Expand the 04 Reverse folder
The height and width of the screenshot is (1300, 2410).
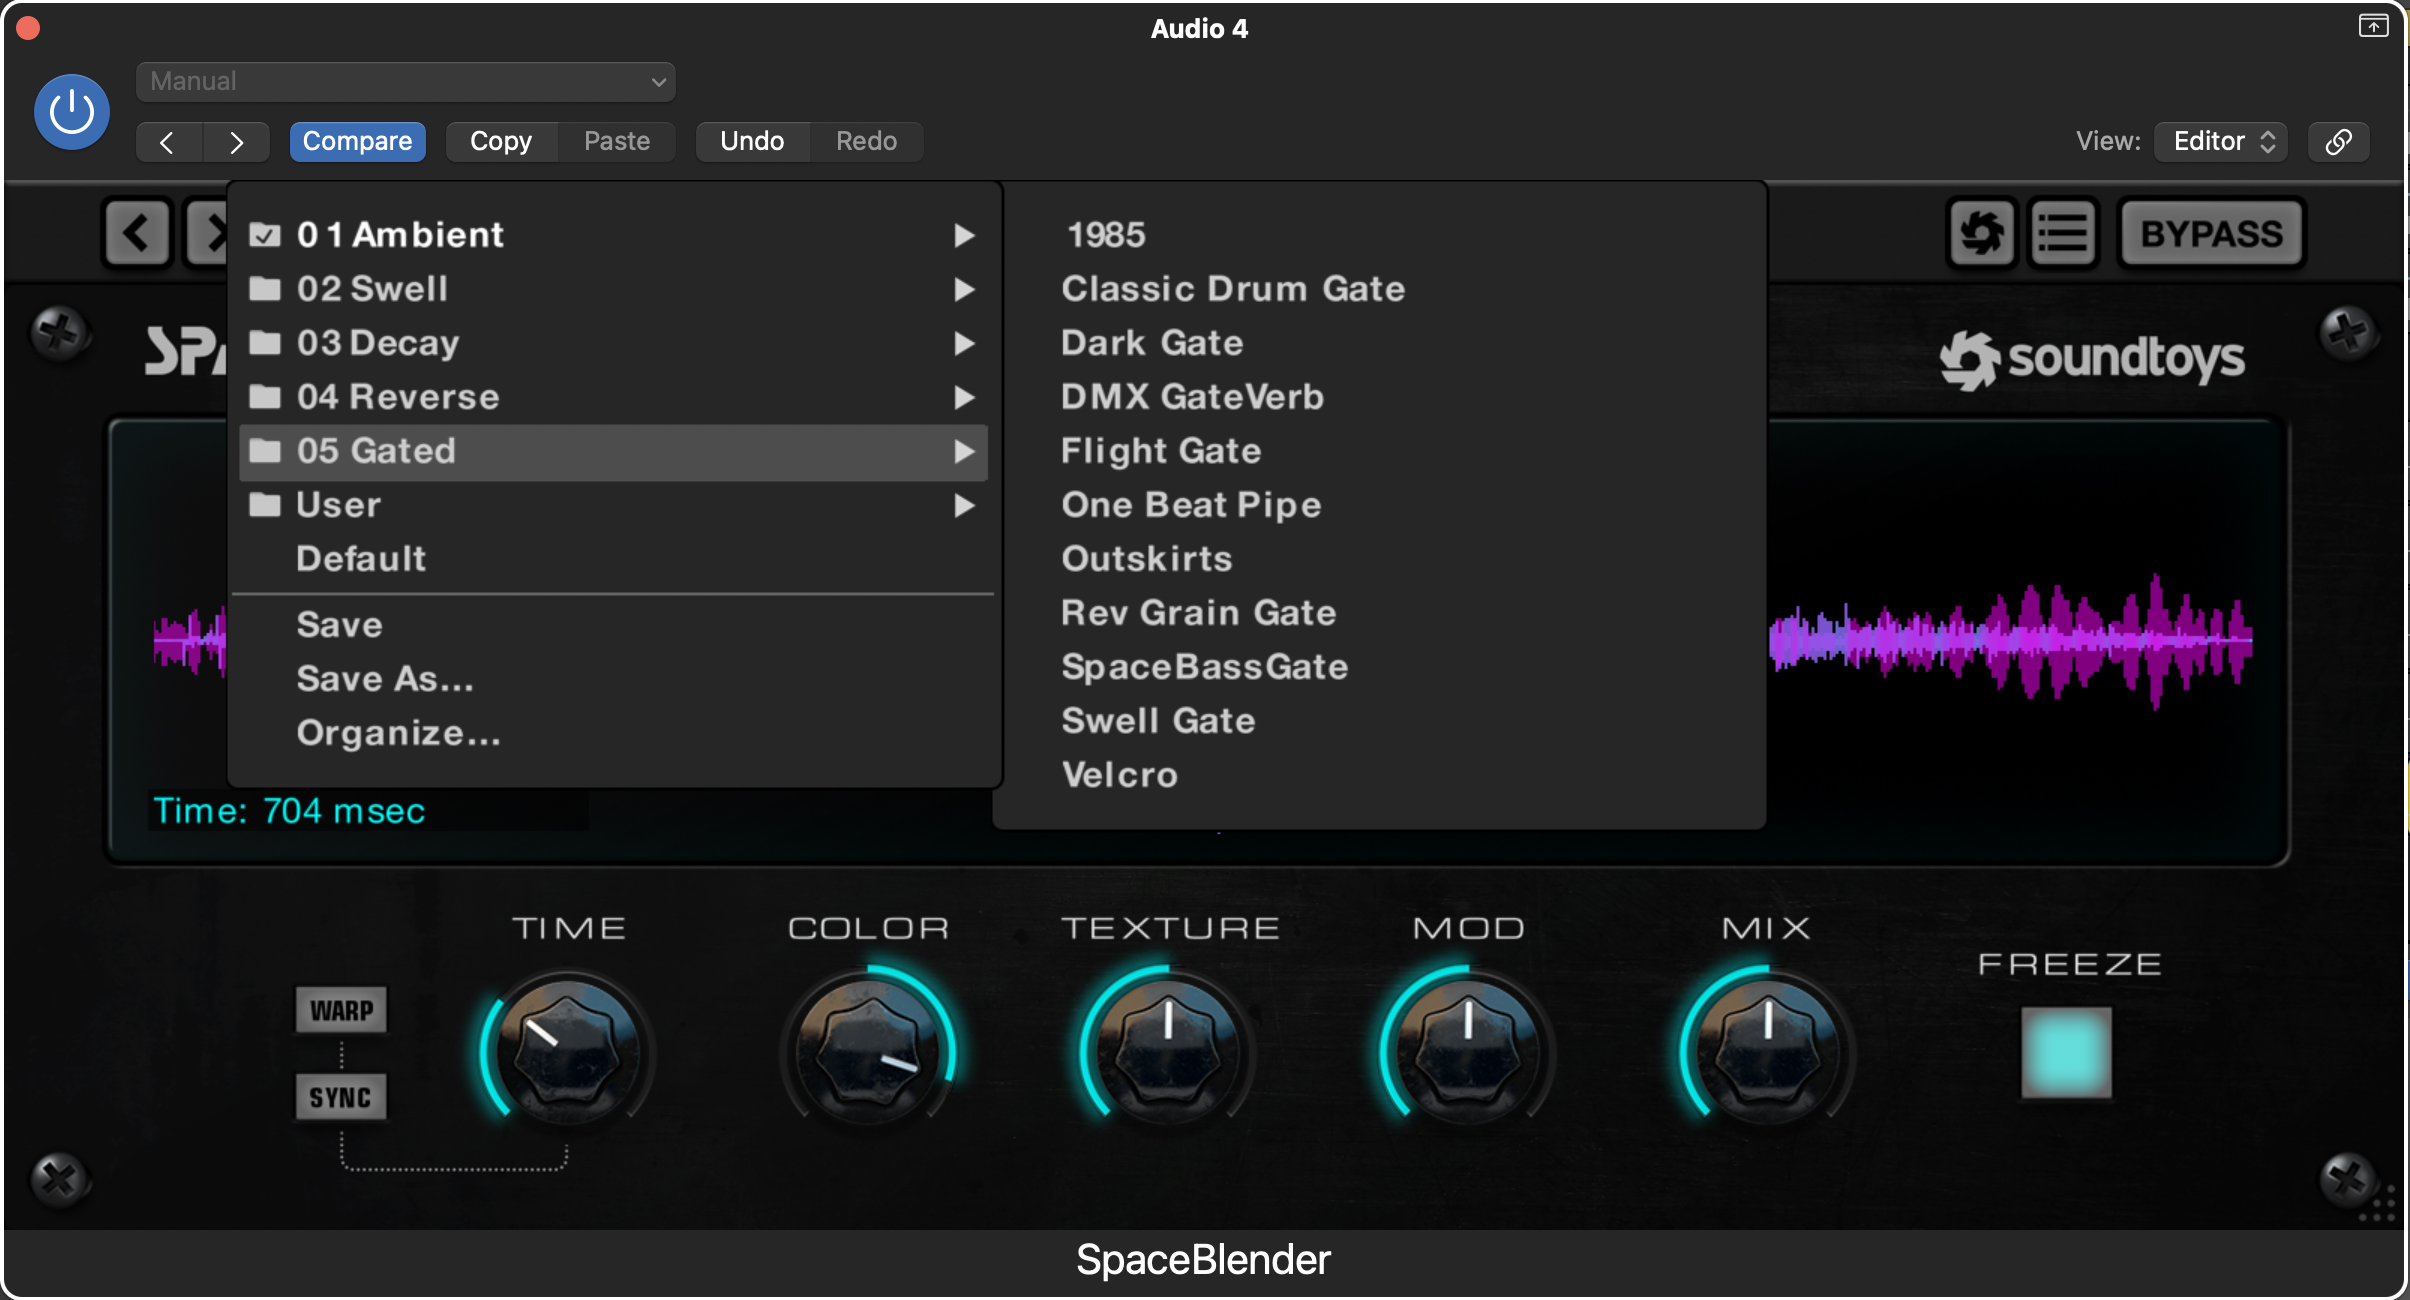[614, 397]
